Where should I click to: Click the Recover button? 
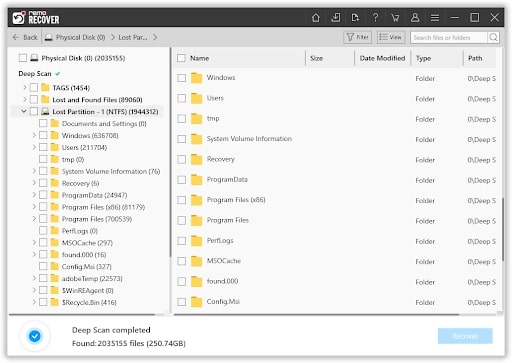tap(465, 336)
